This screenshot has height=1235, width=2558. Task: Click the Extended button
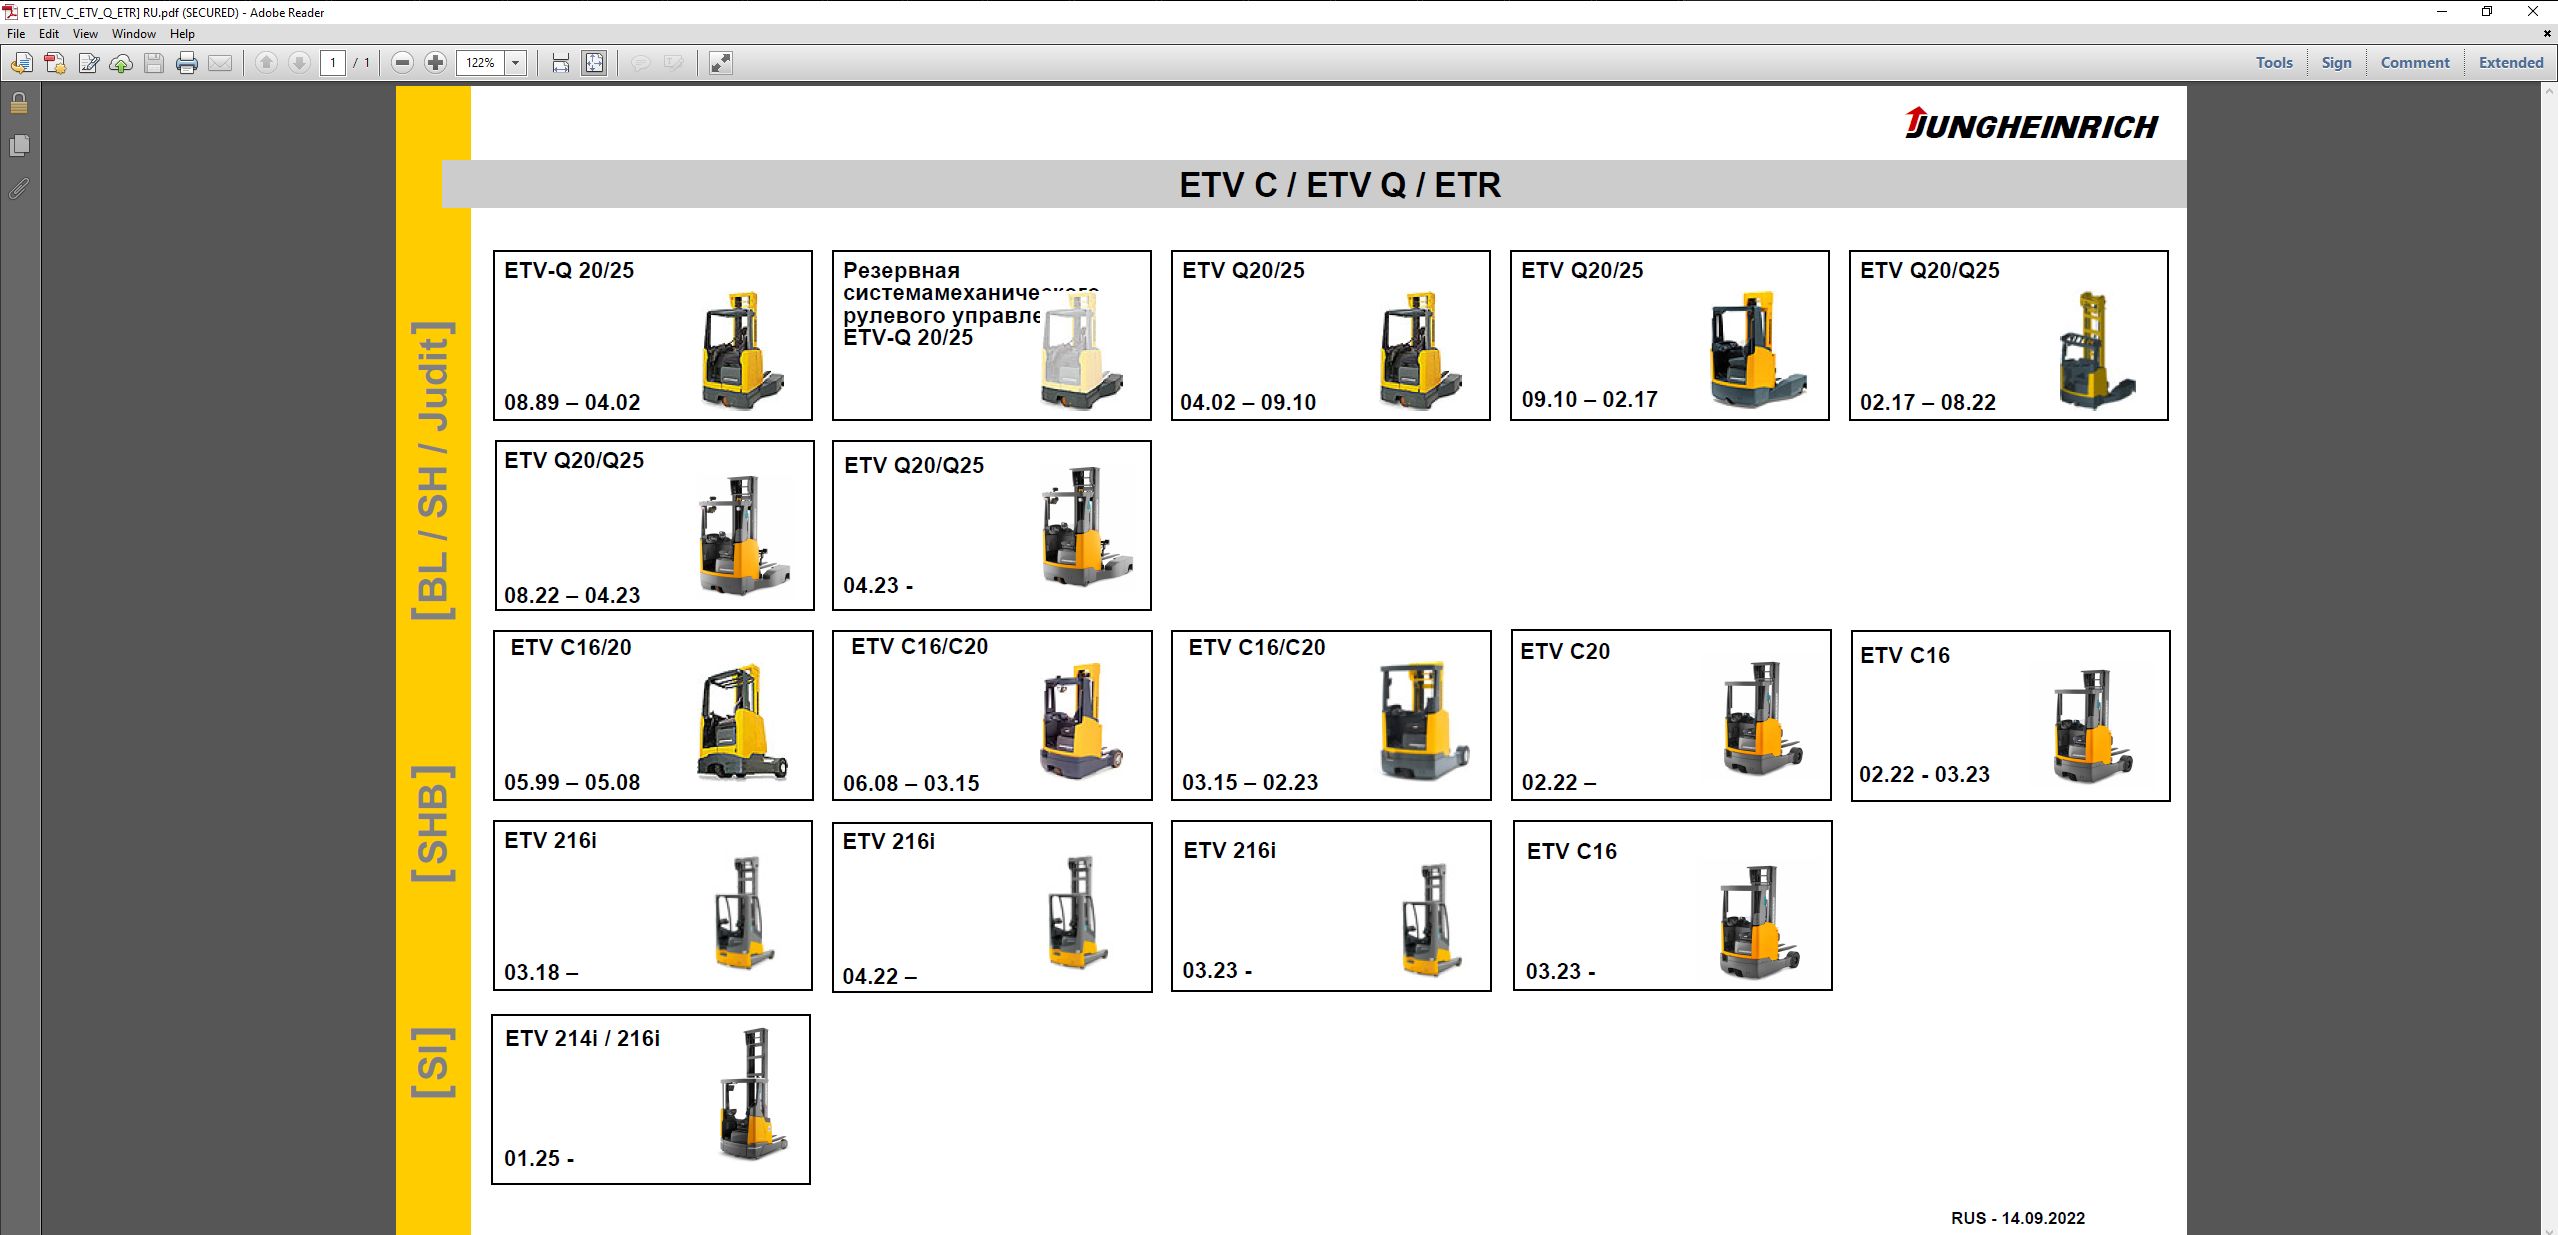[x=2510, y=62]
